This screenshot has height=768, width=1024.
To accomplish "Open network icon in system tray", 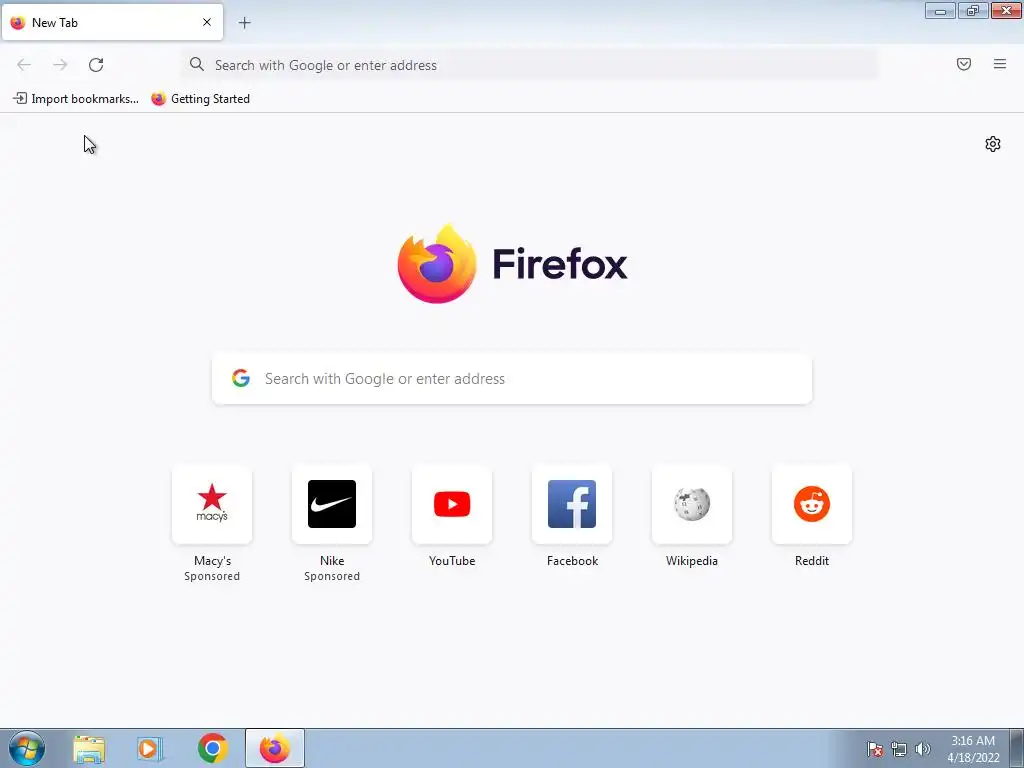I will click(899, 749).
